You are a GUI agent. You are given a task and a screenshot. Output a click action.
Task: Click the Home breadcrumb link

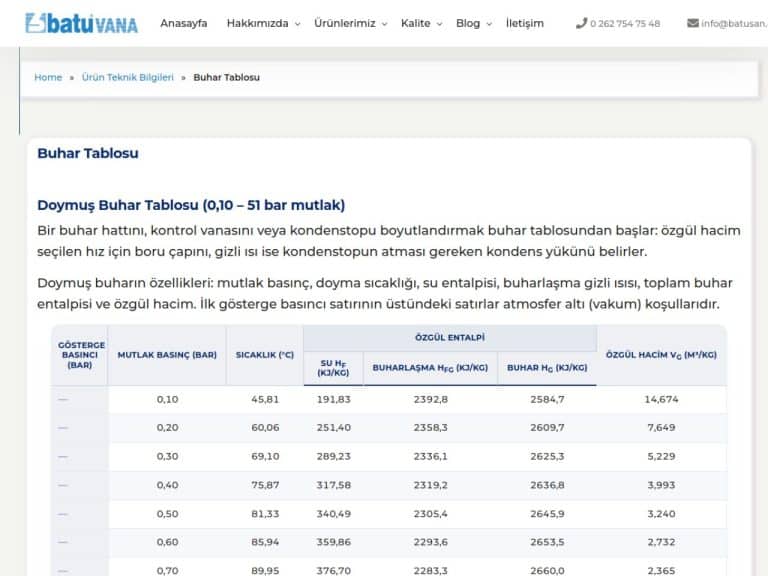coord(48,77)
